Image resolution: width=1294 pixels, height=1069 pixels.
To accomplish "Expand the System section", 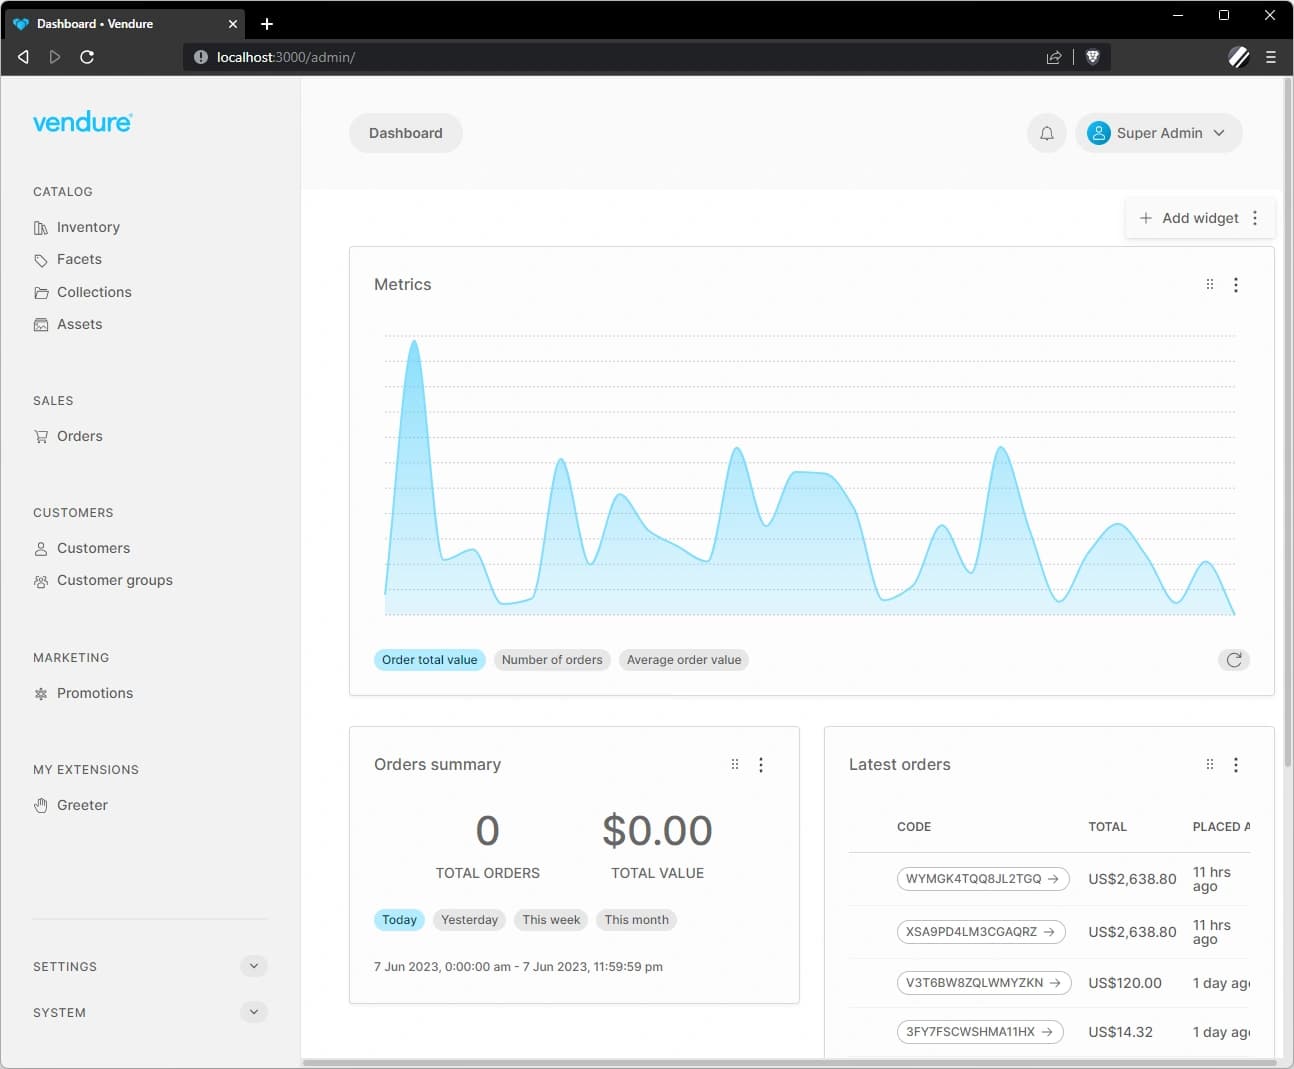I will point(253,1012).
